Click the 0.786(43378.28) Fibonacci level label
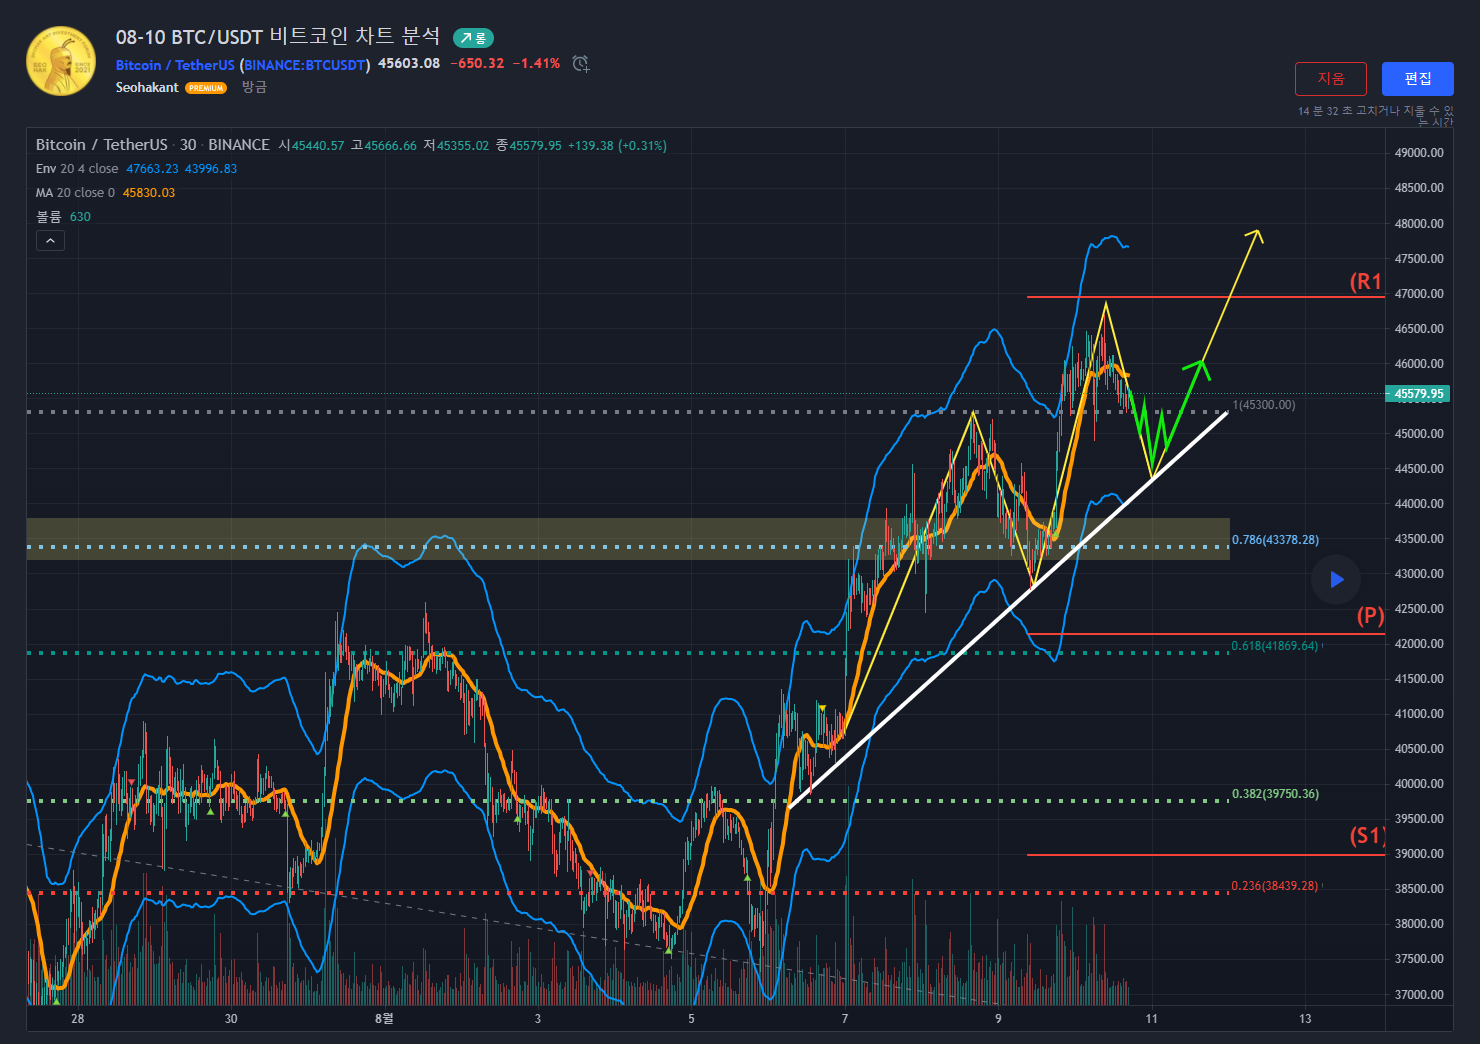The image size is (1480, 1044). (x=1275, y=540)
